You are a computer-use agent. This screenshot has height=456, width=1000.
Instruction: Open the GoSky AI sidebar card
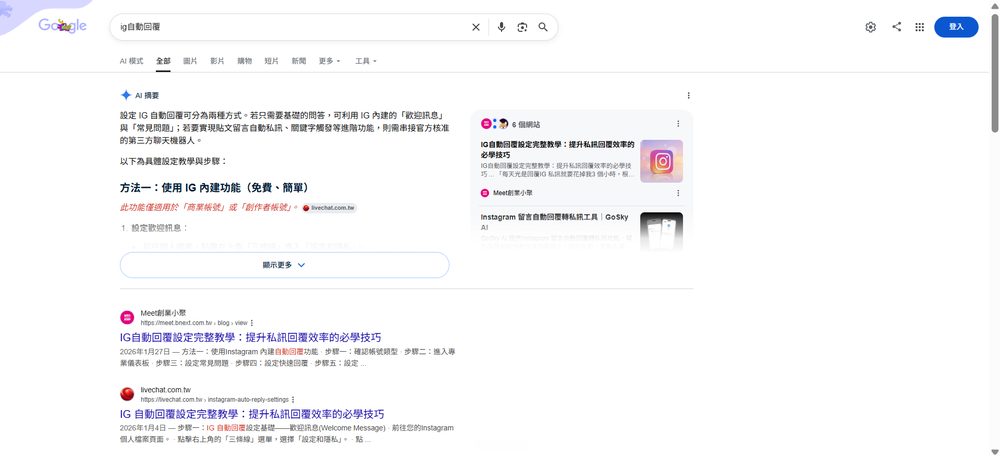[x=554, y=222]
